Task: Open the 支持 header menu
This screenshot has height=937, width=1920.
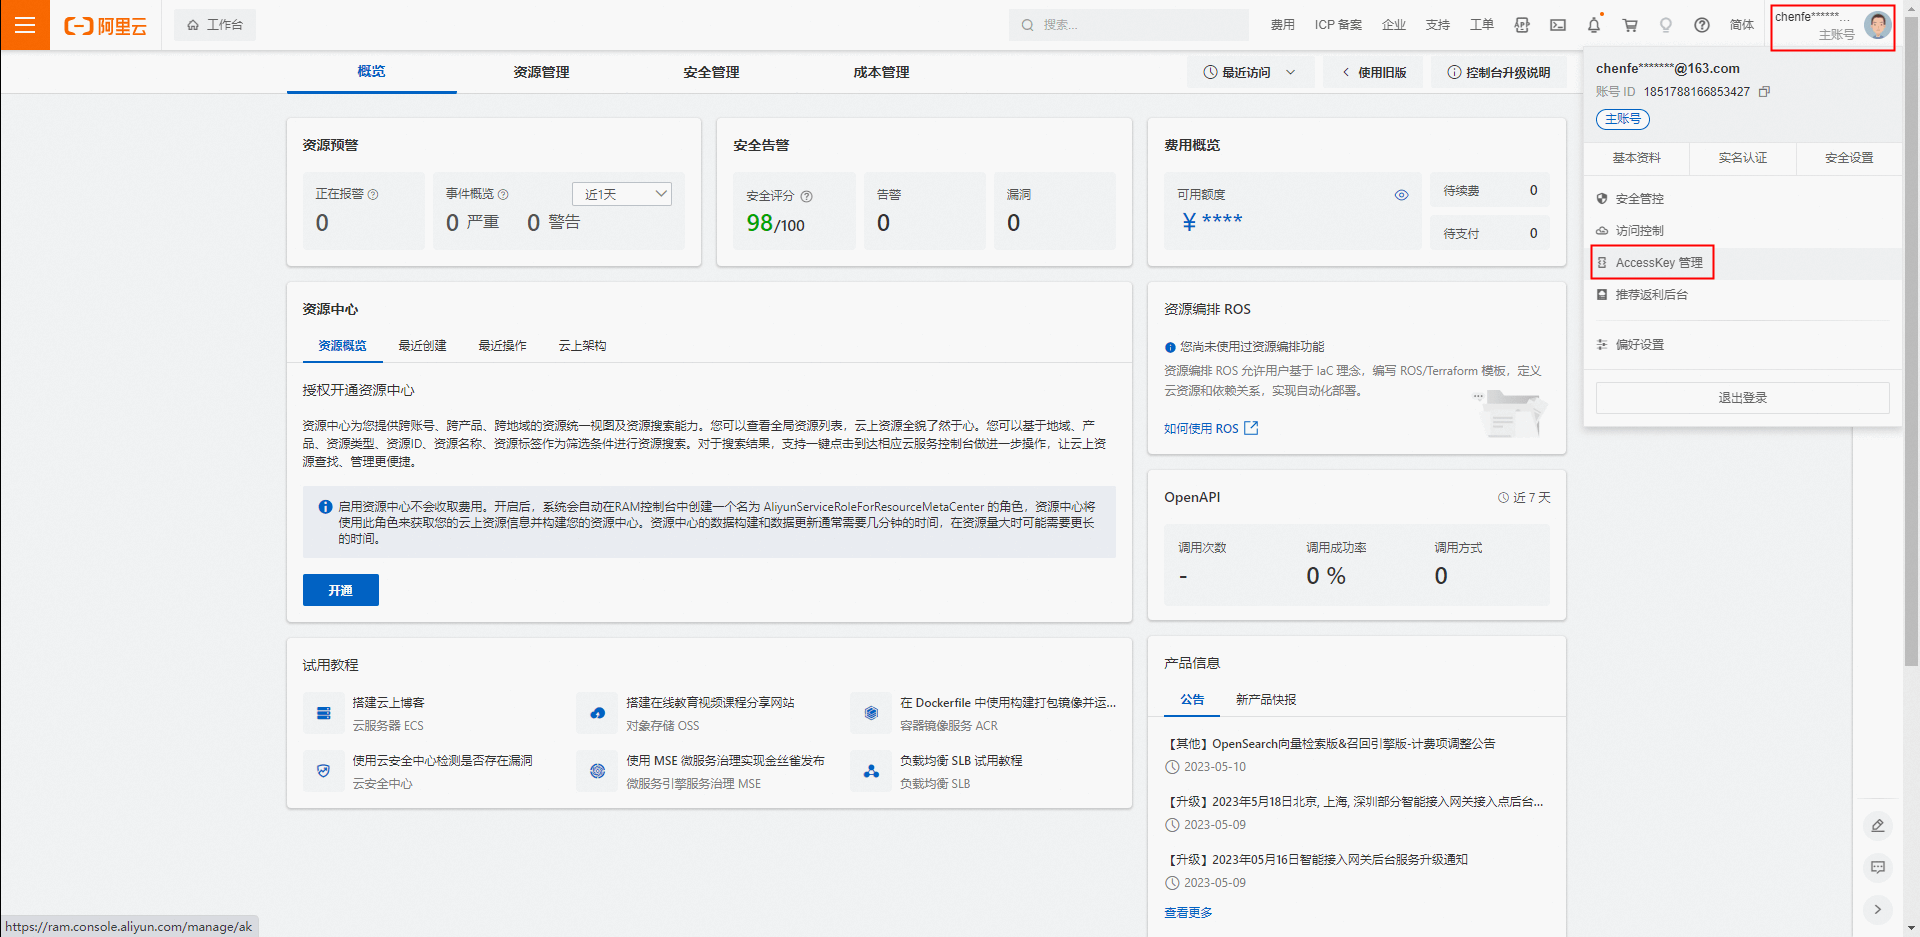Action: tap(1438, 25)
